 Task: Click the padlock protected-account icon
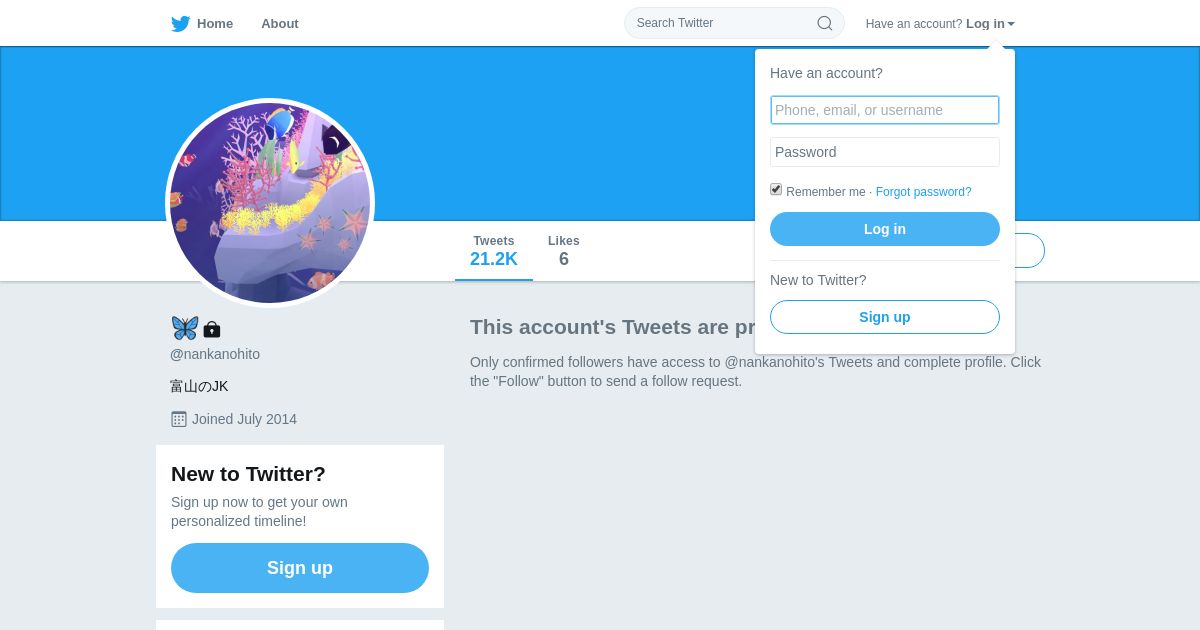212,329
